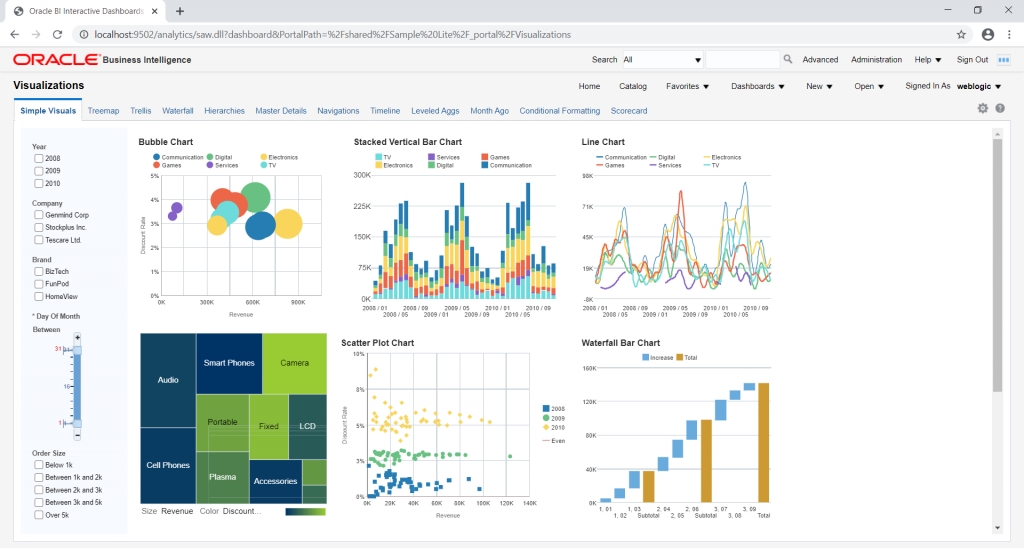Open the Dashboards dropdown menu

point(758,86)
